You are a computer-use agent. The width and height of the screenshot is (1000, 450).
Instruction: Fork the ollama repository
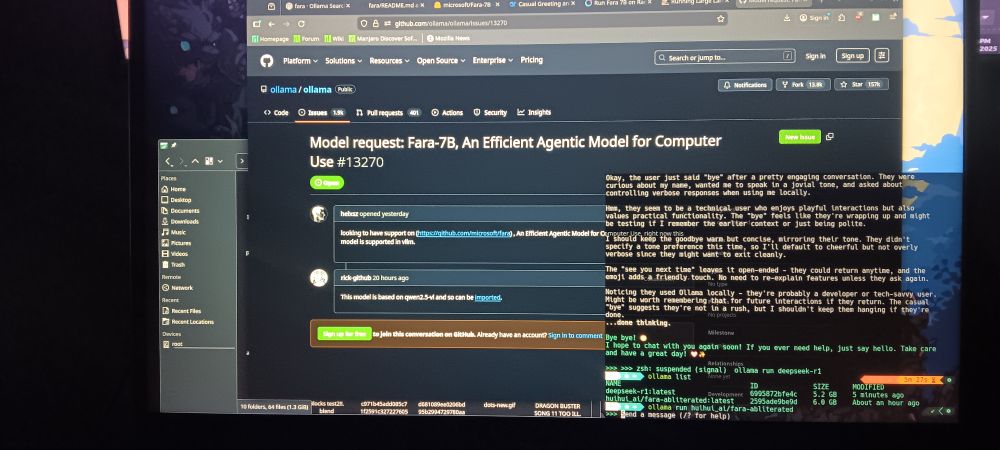coord(802,85)
